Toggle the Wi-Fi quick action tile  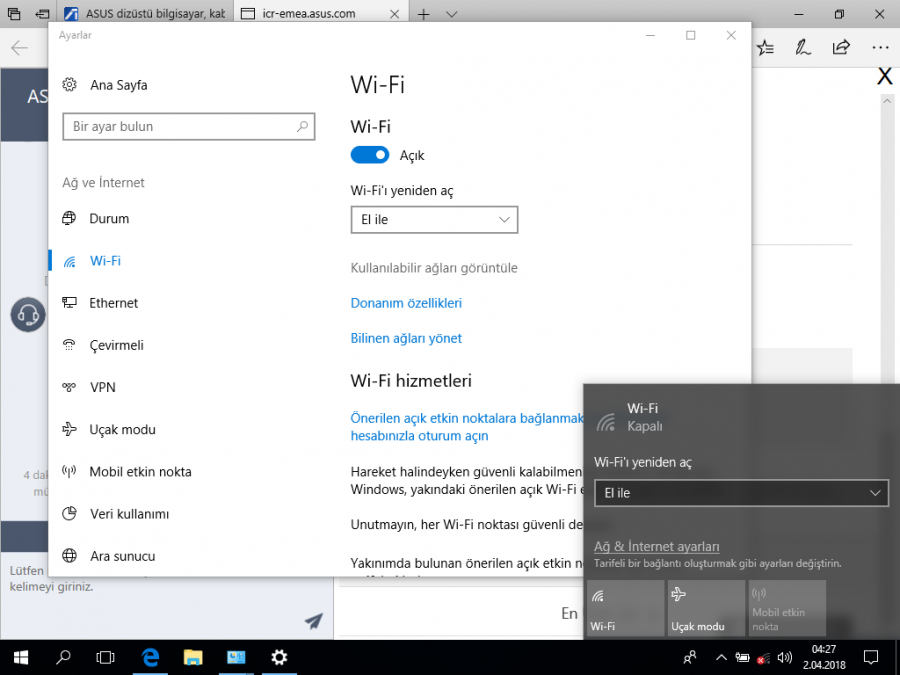click(x=625, y=607)
